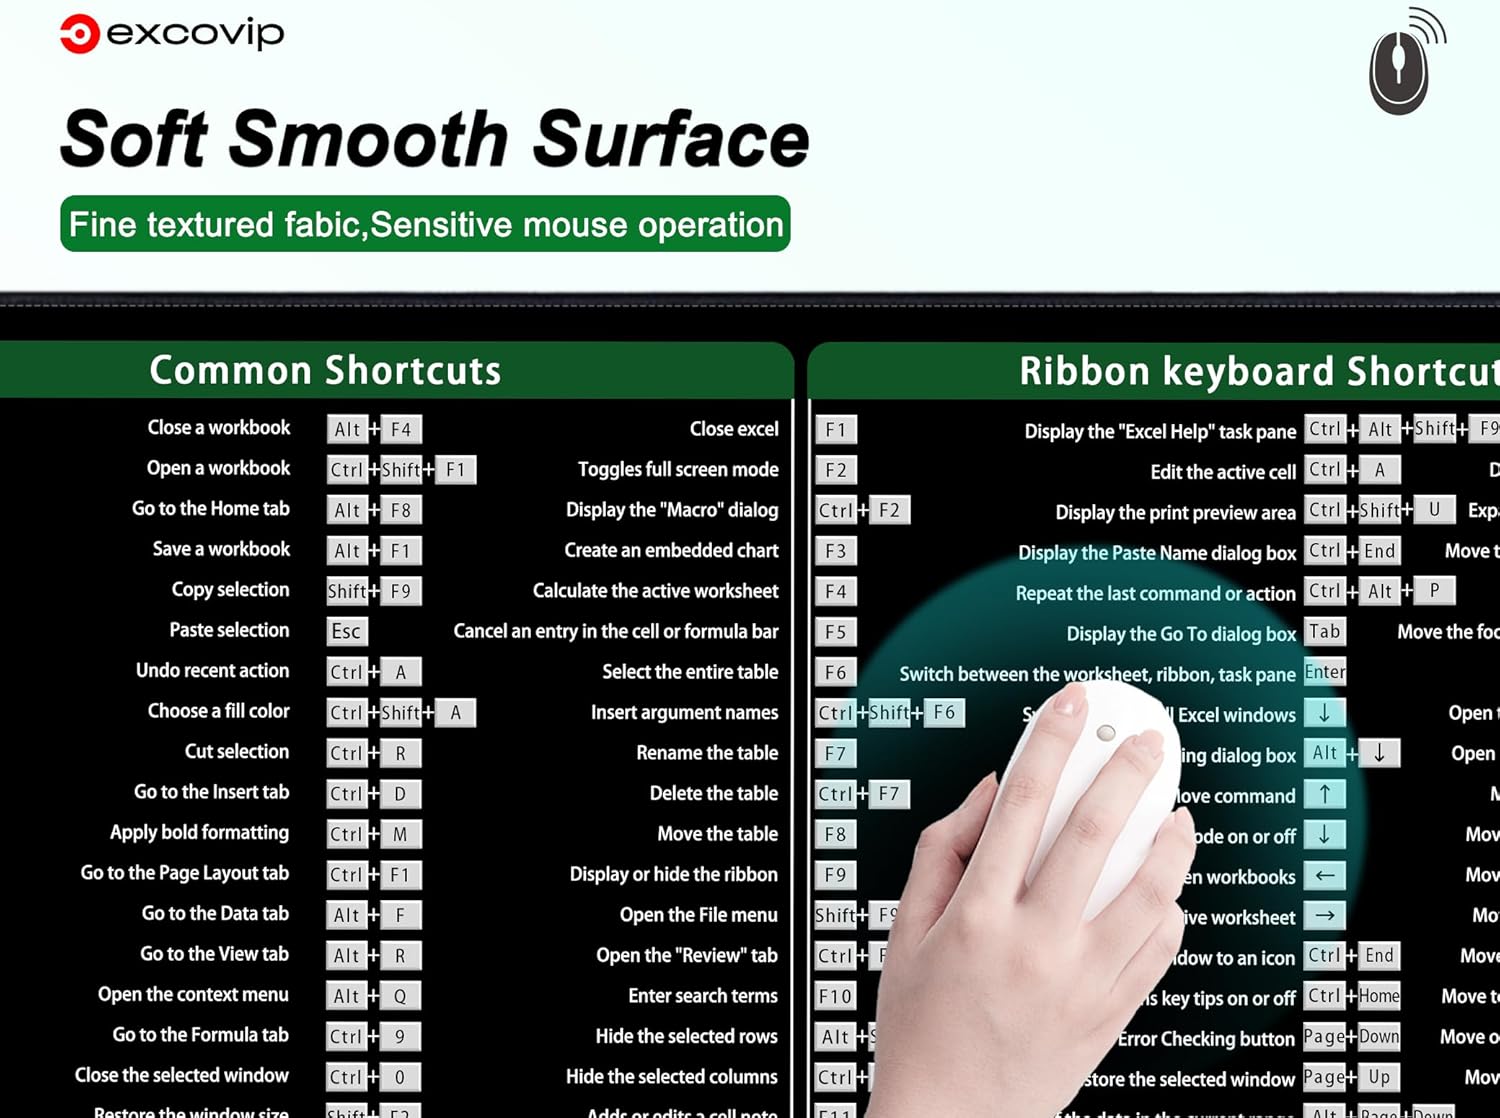Click 'Cut selection' label
This screenshot has height=1118, width=1500.
pos(237,751)
